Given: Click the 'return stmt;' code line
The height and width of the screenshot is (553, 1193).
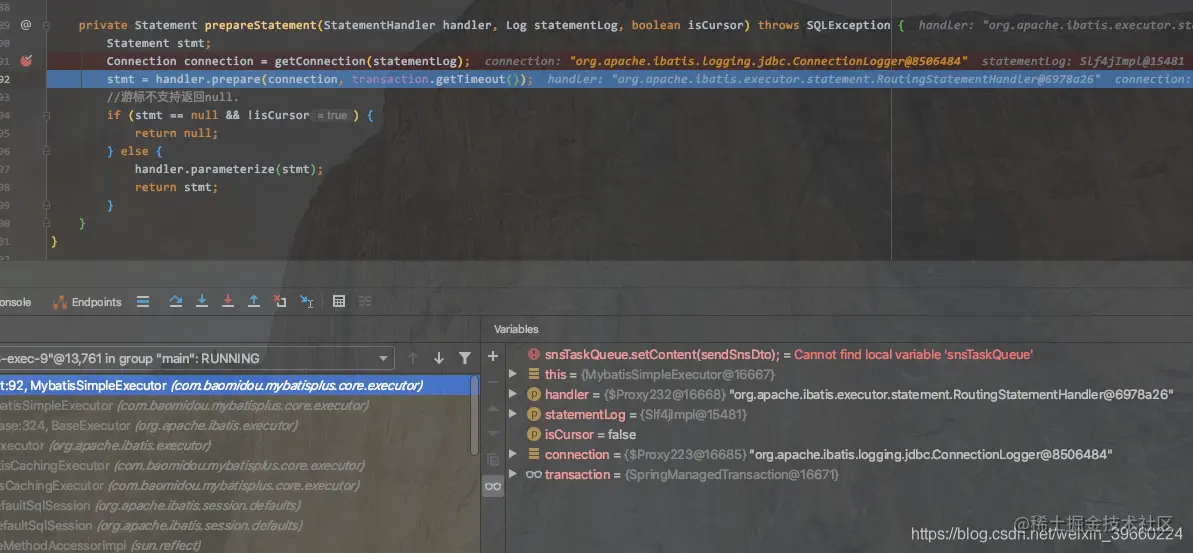Looking at the screenshot, I should 177,187.
